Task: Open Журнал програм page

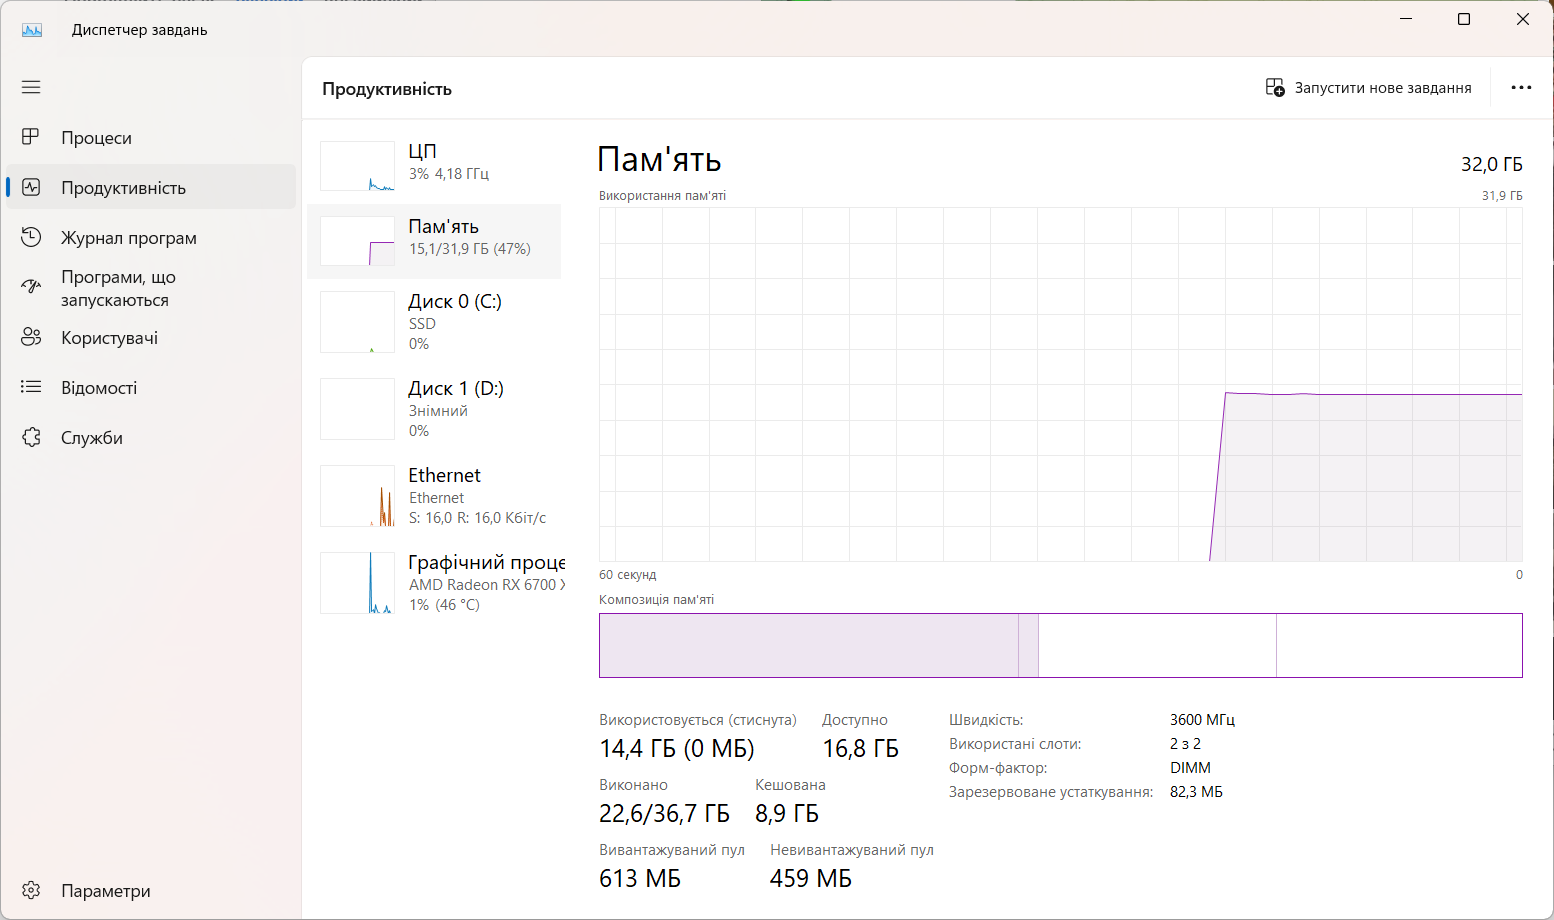Action: pyautogui.click(x=151, y=238)
